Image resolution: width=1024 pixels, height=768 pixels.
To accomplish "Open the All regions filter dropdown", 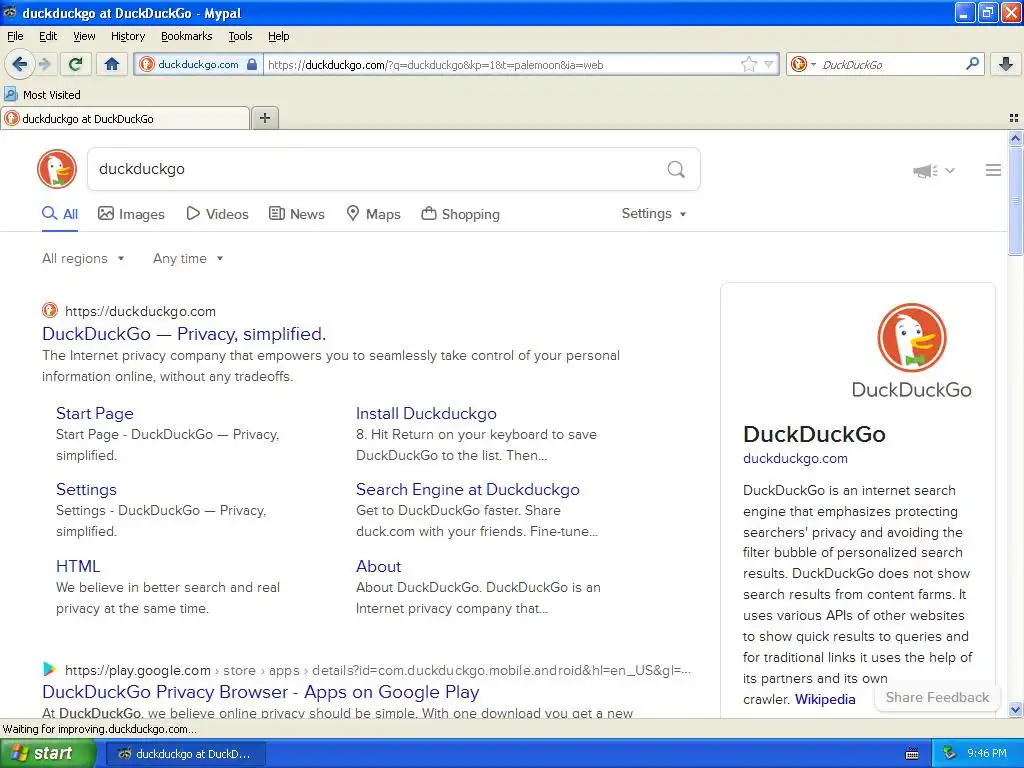I will tap(83, 259).
